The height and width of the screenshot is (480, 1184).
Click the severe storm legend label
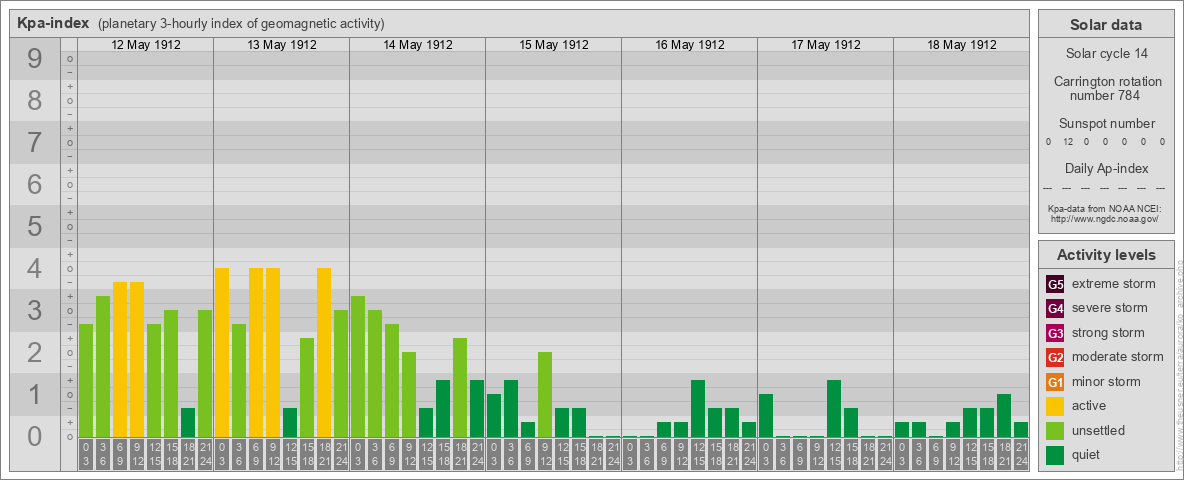pos(1109,308)
